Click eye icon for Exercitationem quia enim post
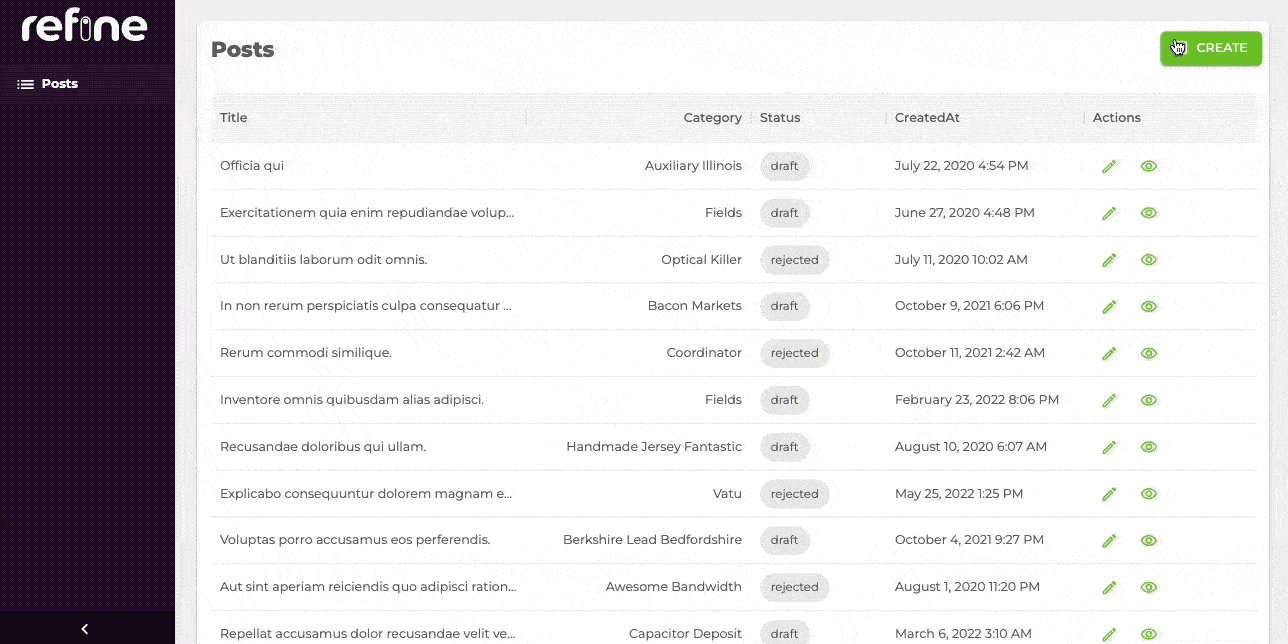The width and height of the screenshot is (1288, 644). pyautogui.click(x=1149, y=213)
